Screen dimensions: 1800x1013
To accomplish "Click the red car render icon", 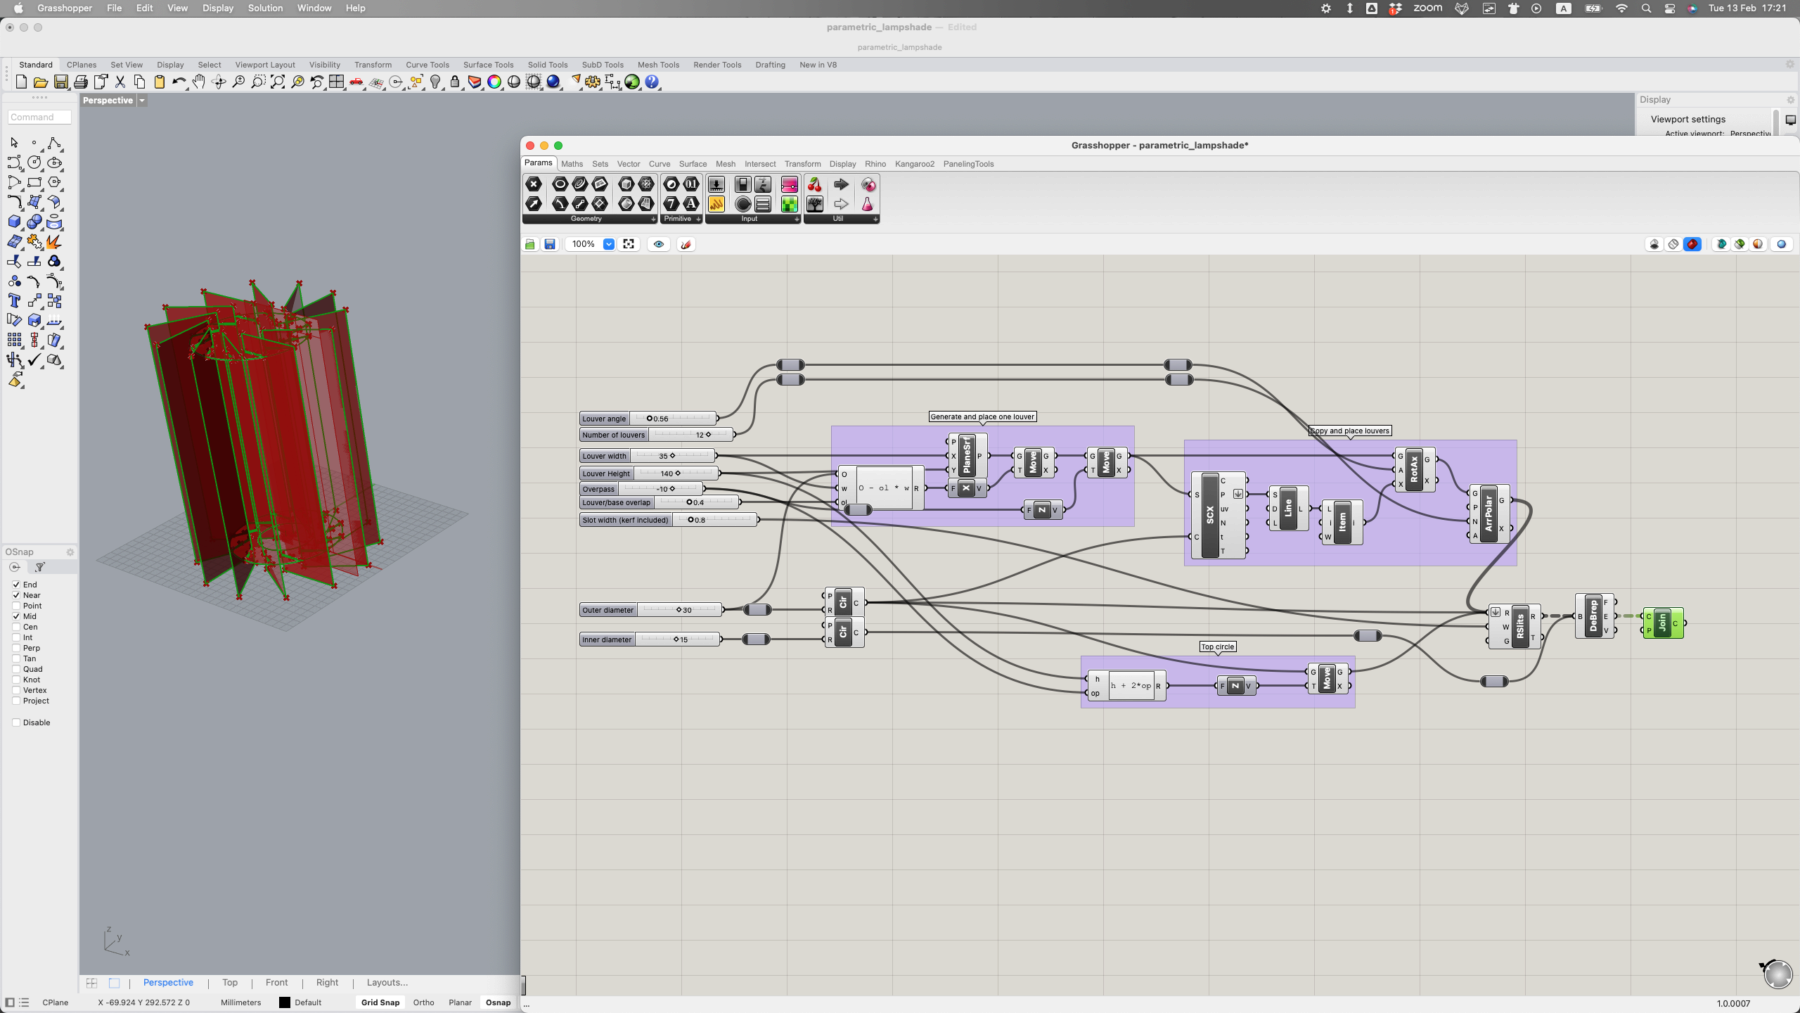I will (356, 82).
